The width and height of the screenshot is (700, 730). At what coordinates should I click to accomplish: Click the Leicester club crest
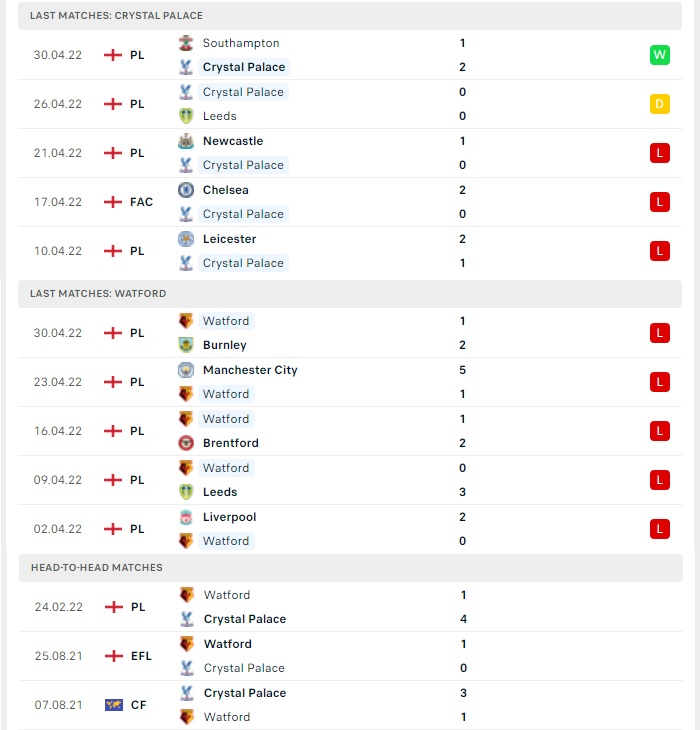[186, 239]
